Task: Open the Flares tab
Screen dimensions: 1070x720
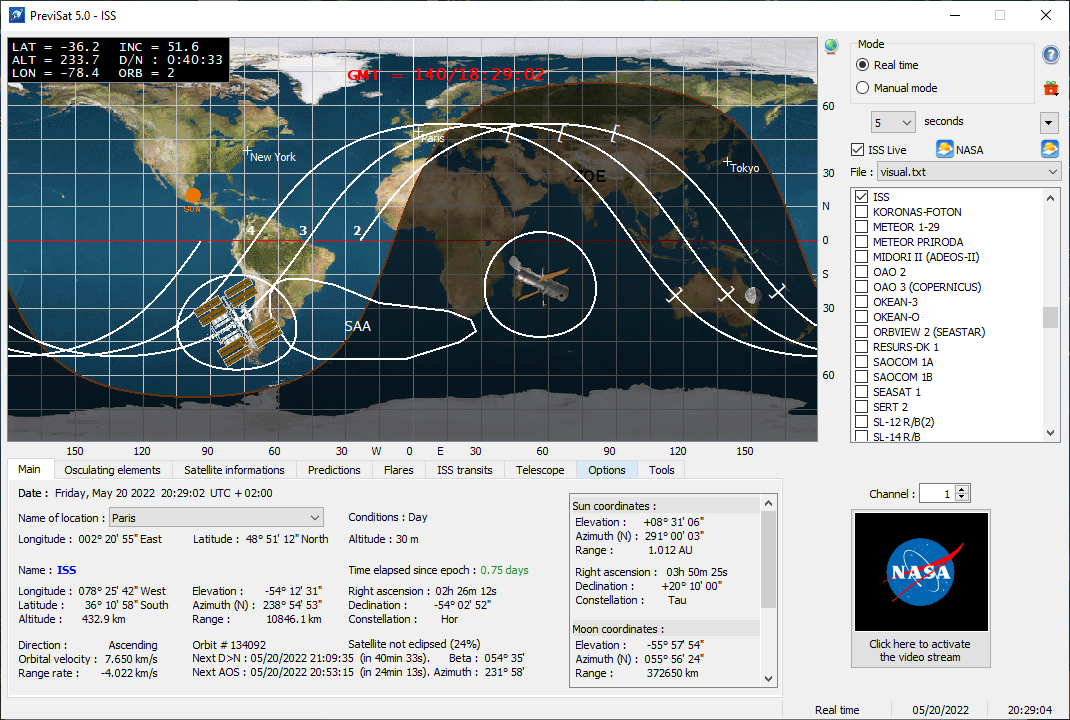Action: [399, 470]
